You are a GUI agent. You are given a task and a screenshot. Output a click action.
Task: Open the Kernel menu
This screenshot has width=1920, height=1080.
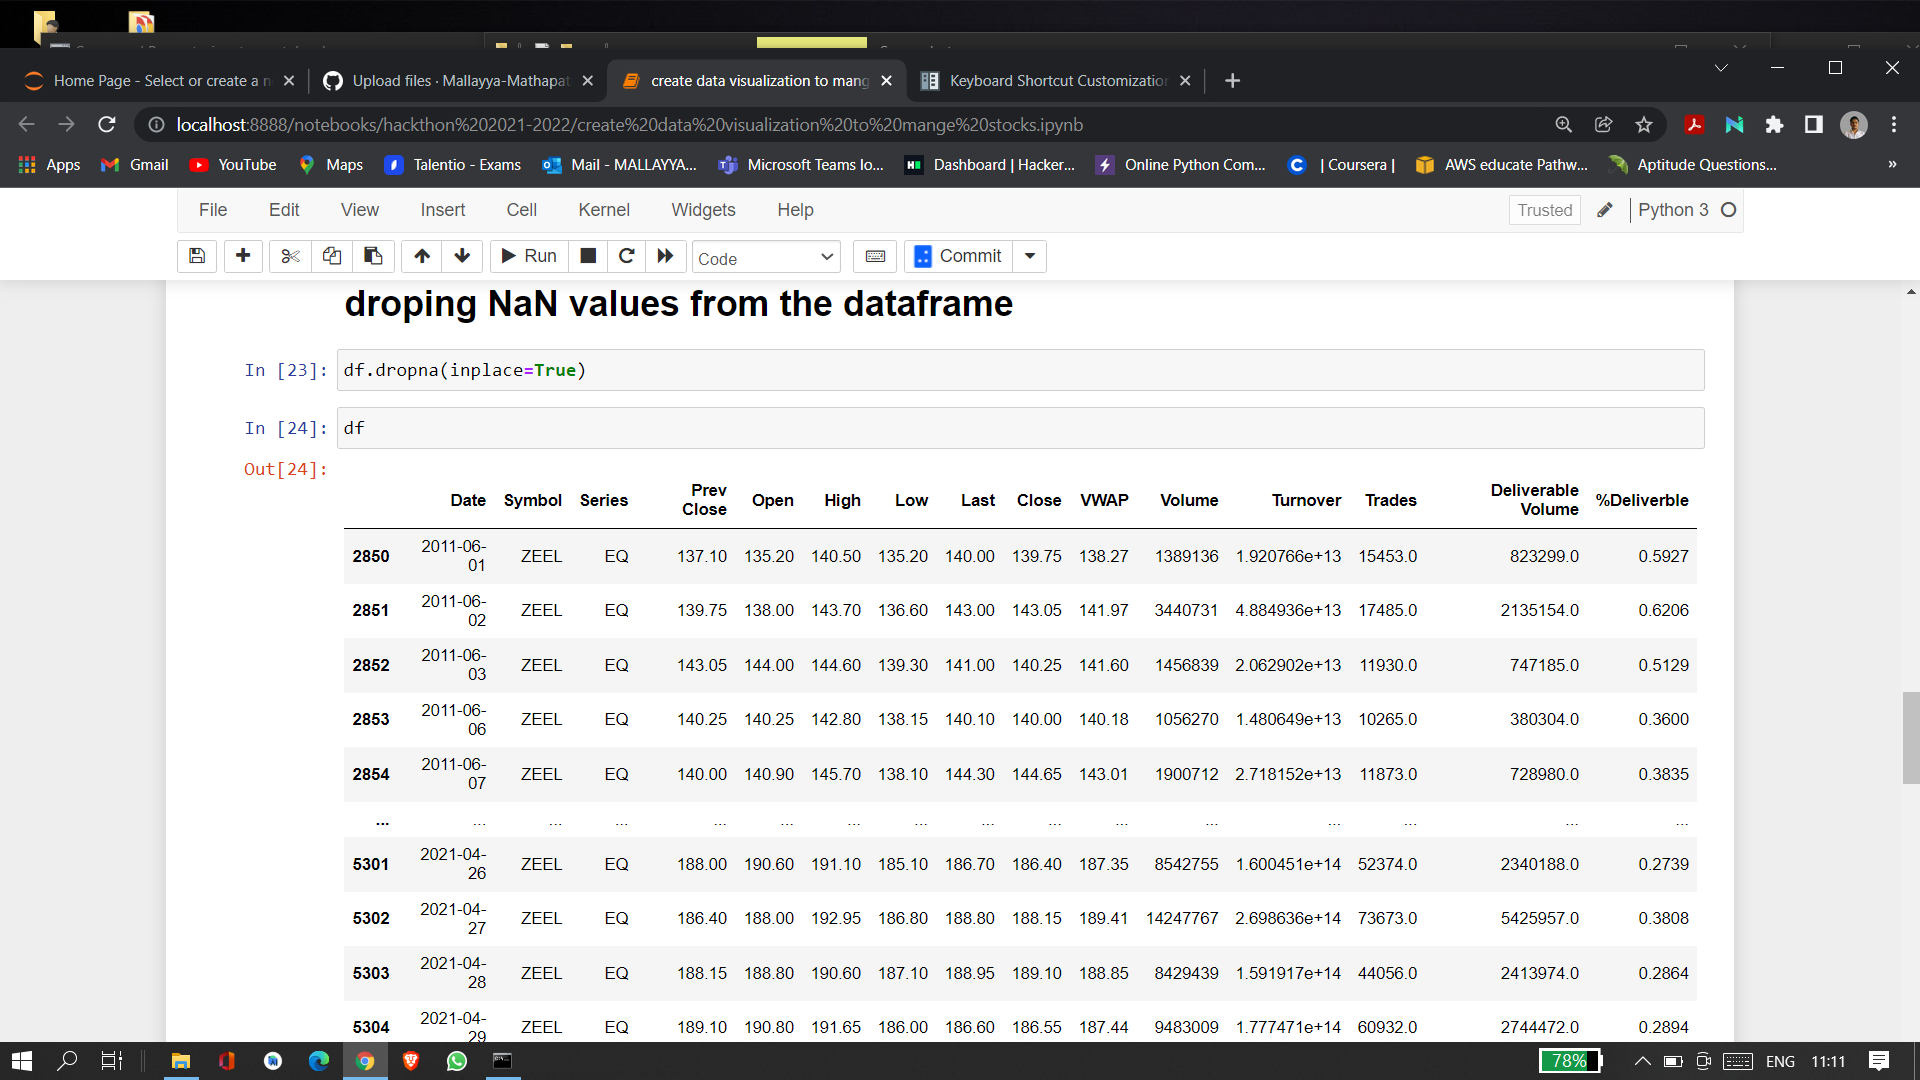pos(604,210)
